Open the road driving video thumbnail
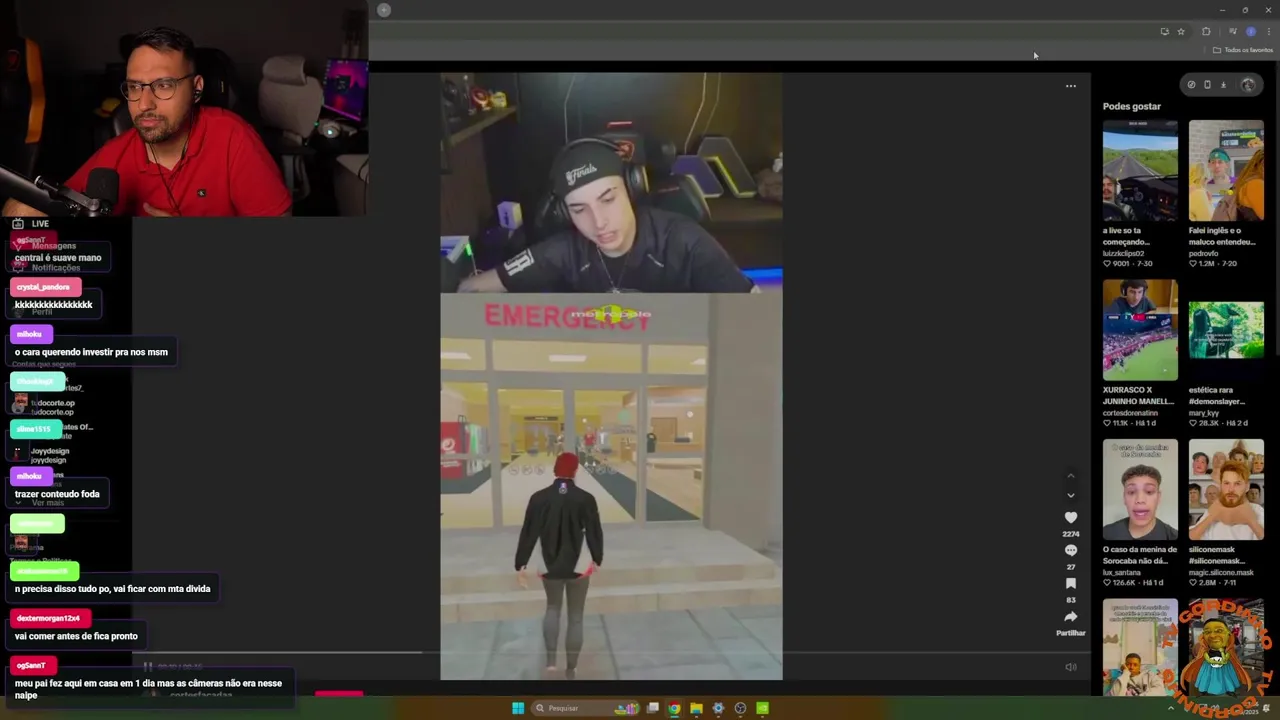Image resolution: width=1280 pixels, height=720 pixels. (1140, 170)
